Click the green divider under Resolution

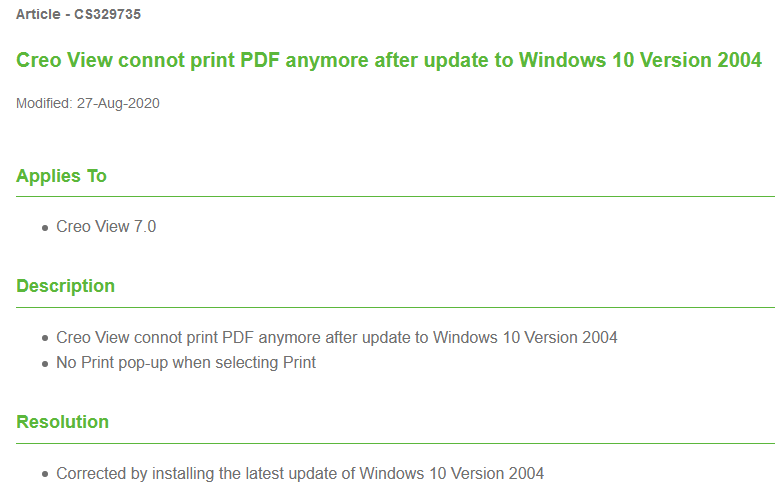tap(395, 443)
